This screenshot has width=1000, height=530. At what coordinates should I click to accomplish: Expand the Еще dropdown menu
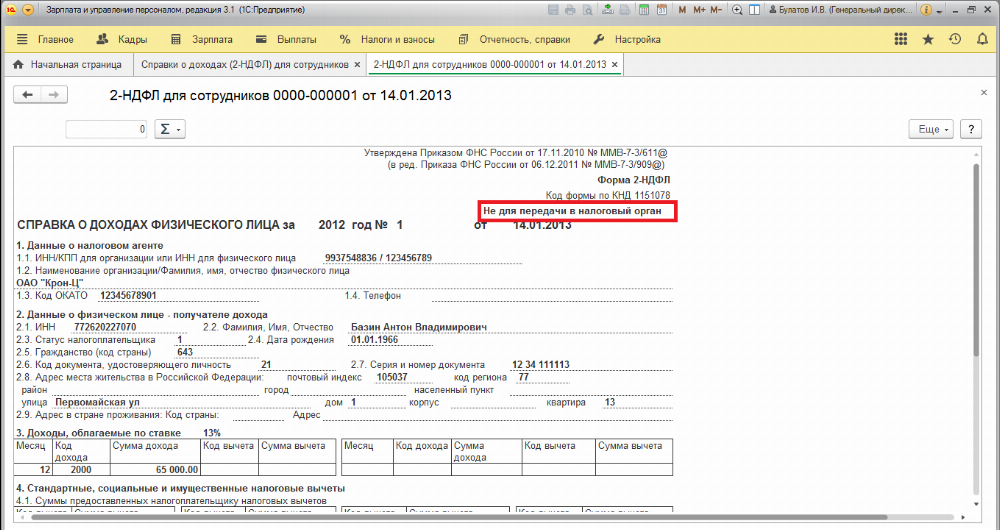click(x=931, y=129)
